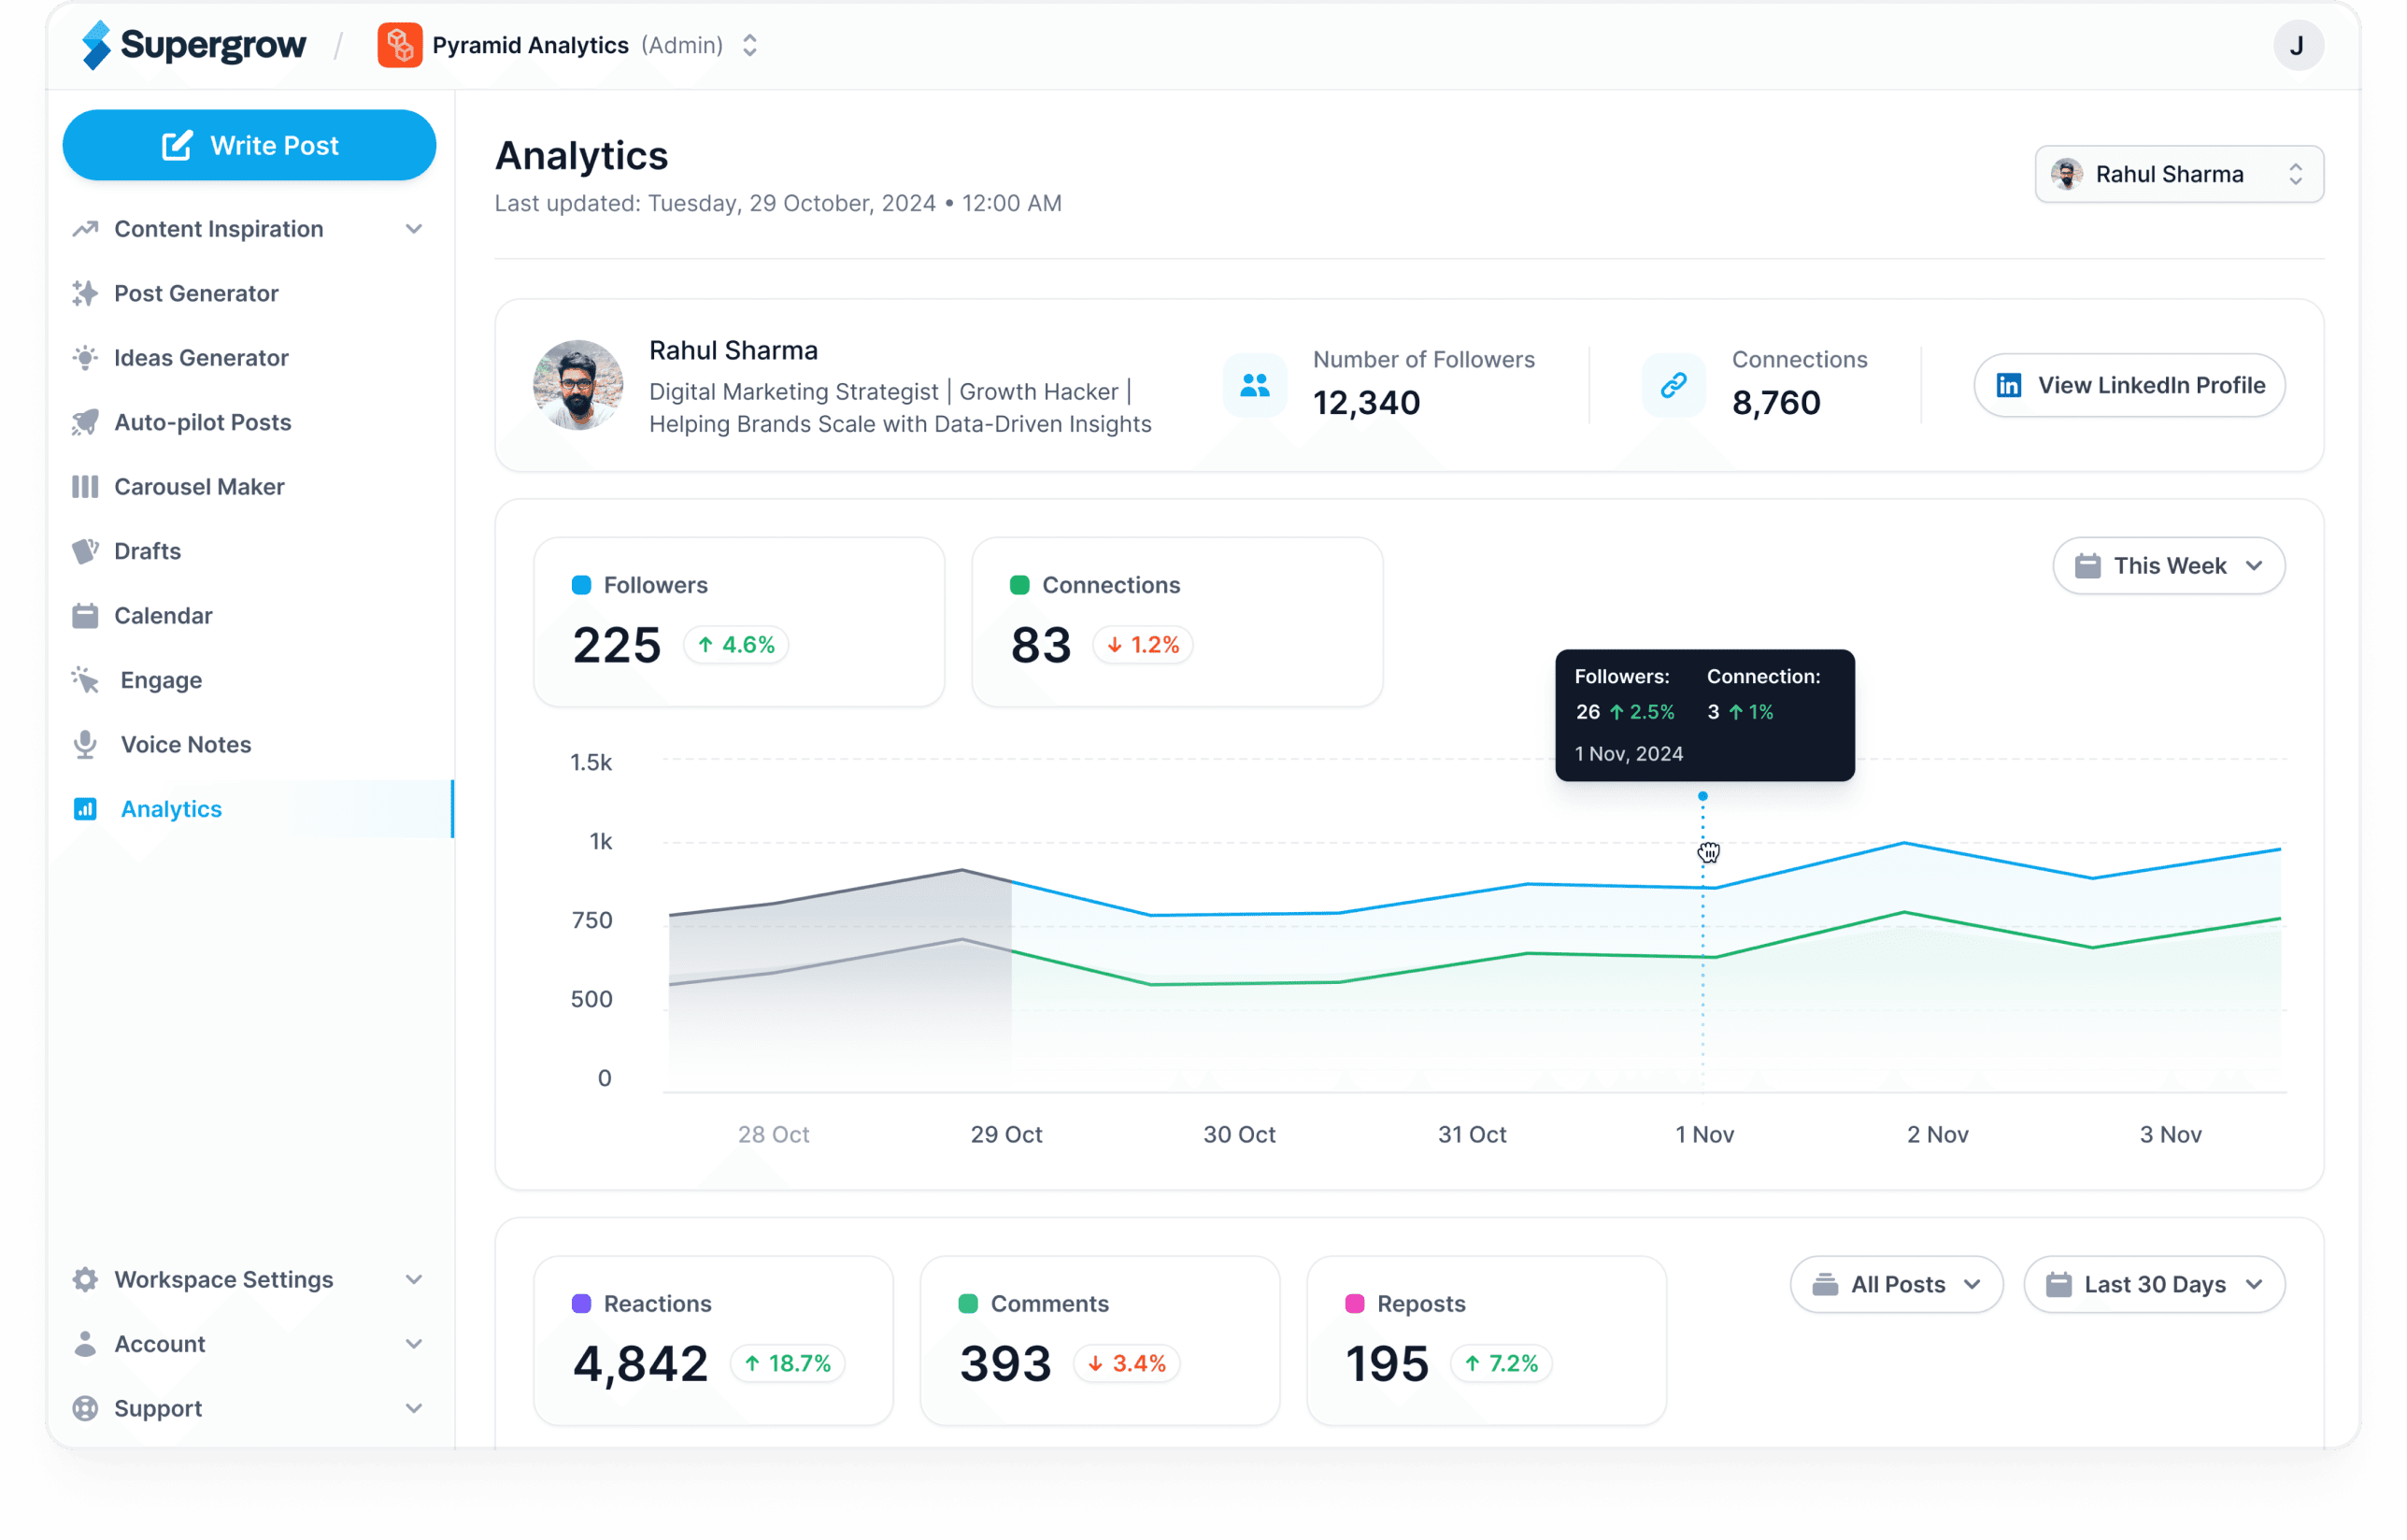
Task: Go to Drafts in the sidebar
Action: tap(147, 551)
